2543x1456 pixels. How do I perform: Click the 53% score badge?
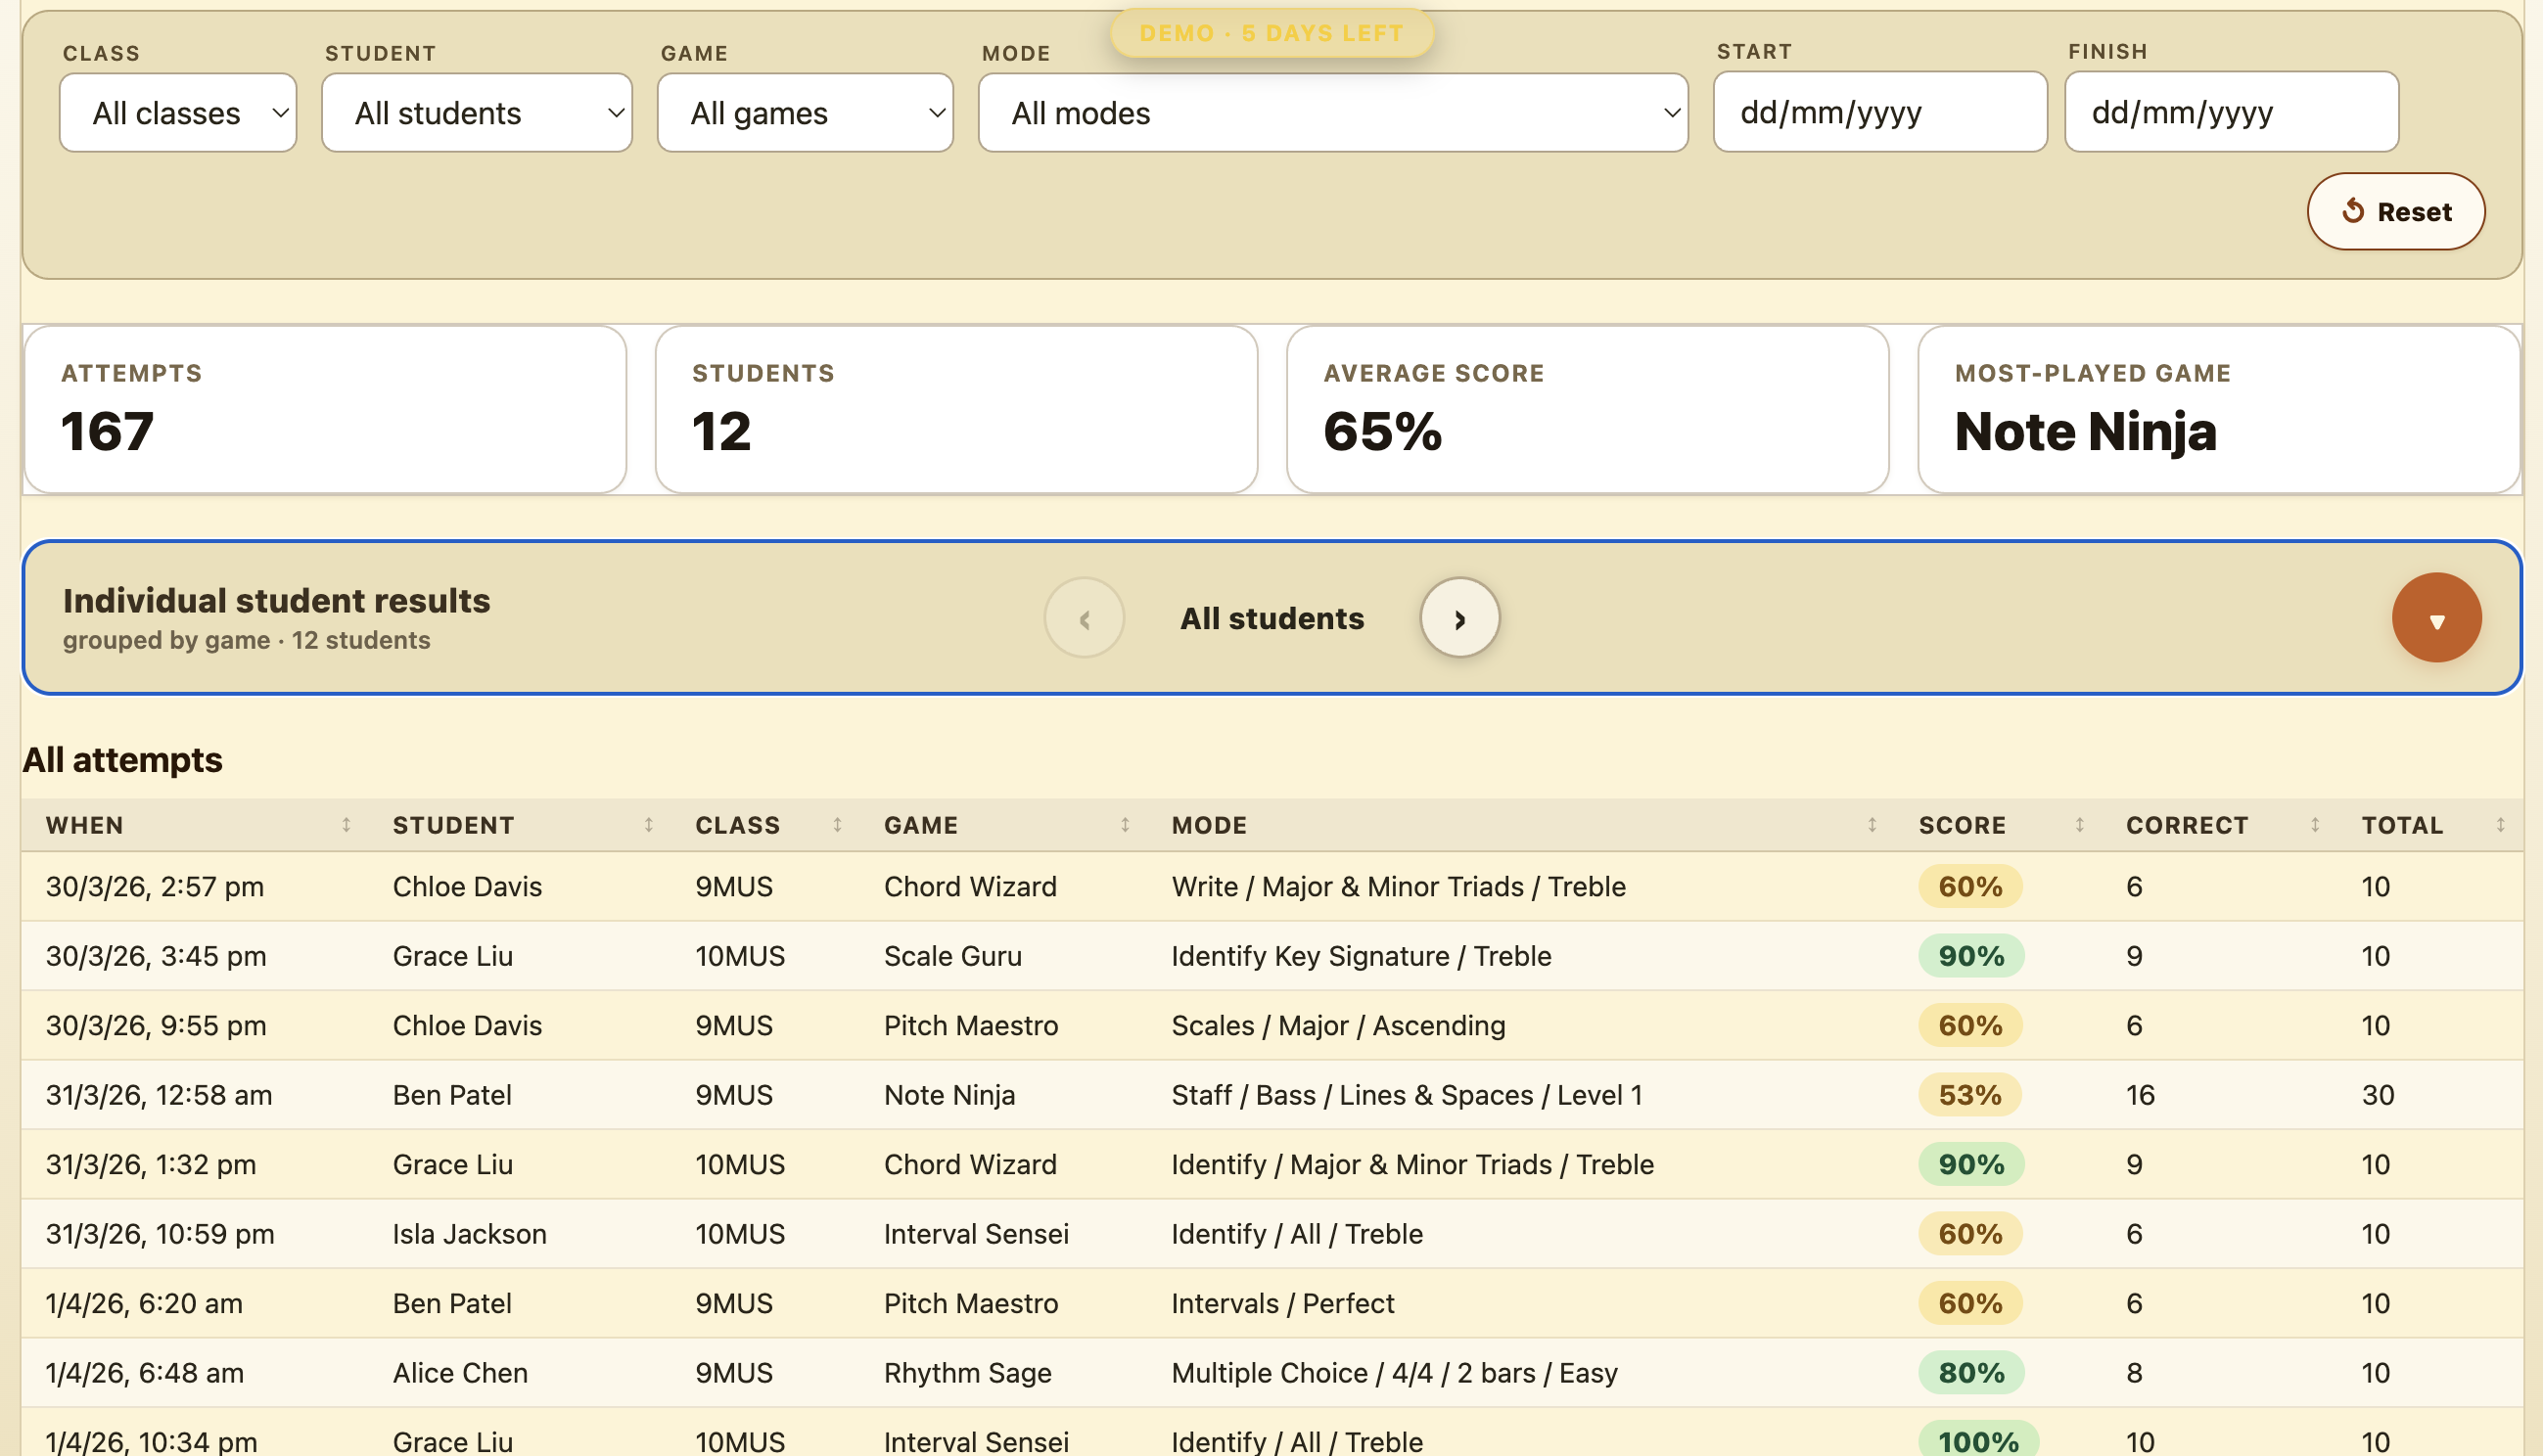[x=1970, y=1095]
